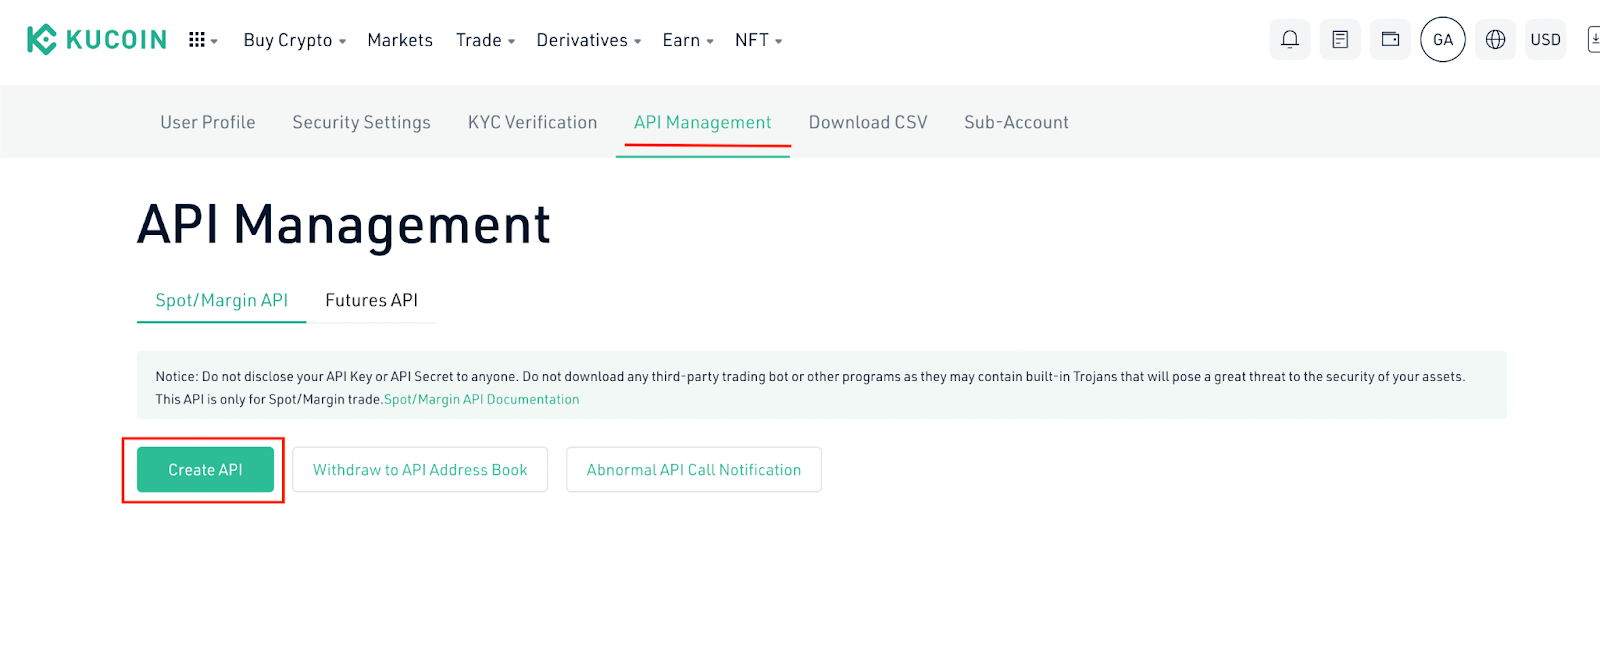The width and height of the screenshot is (1600, 666).
Task: Open the notifications bell icon
Action: (x=1290, y=40)
